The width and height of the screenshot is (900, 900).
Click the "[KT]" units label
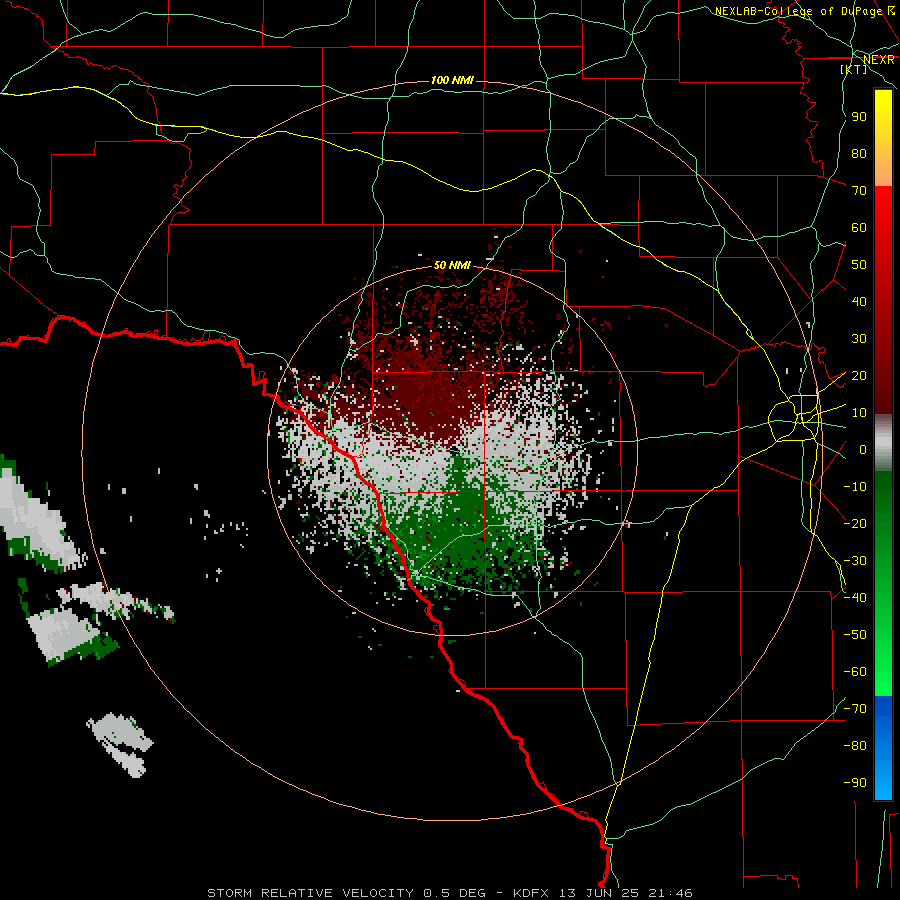coord(854,69)
